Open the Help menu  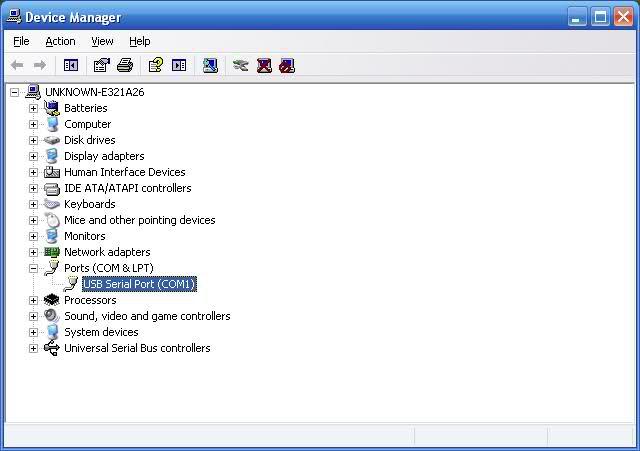140,41
